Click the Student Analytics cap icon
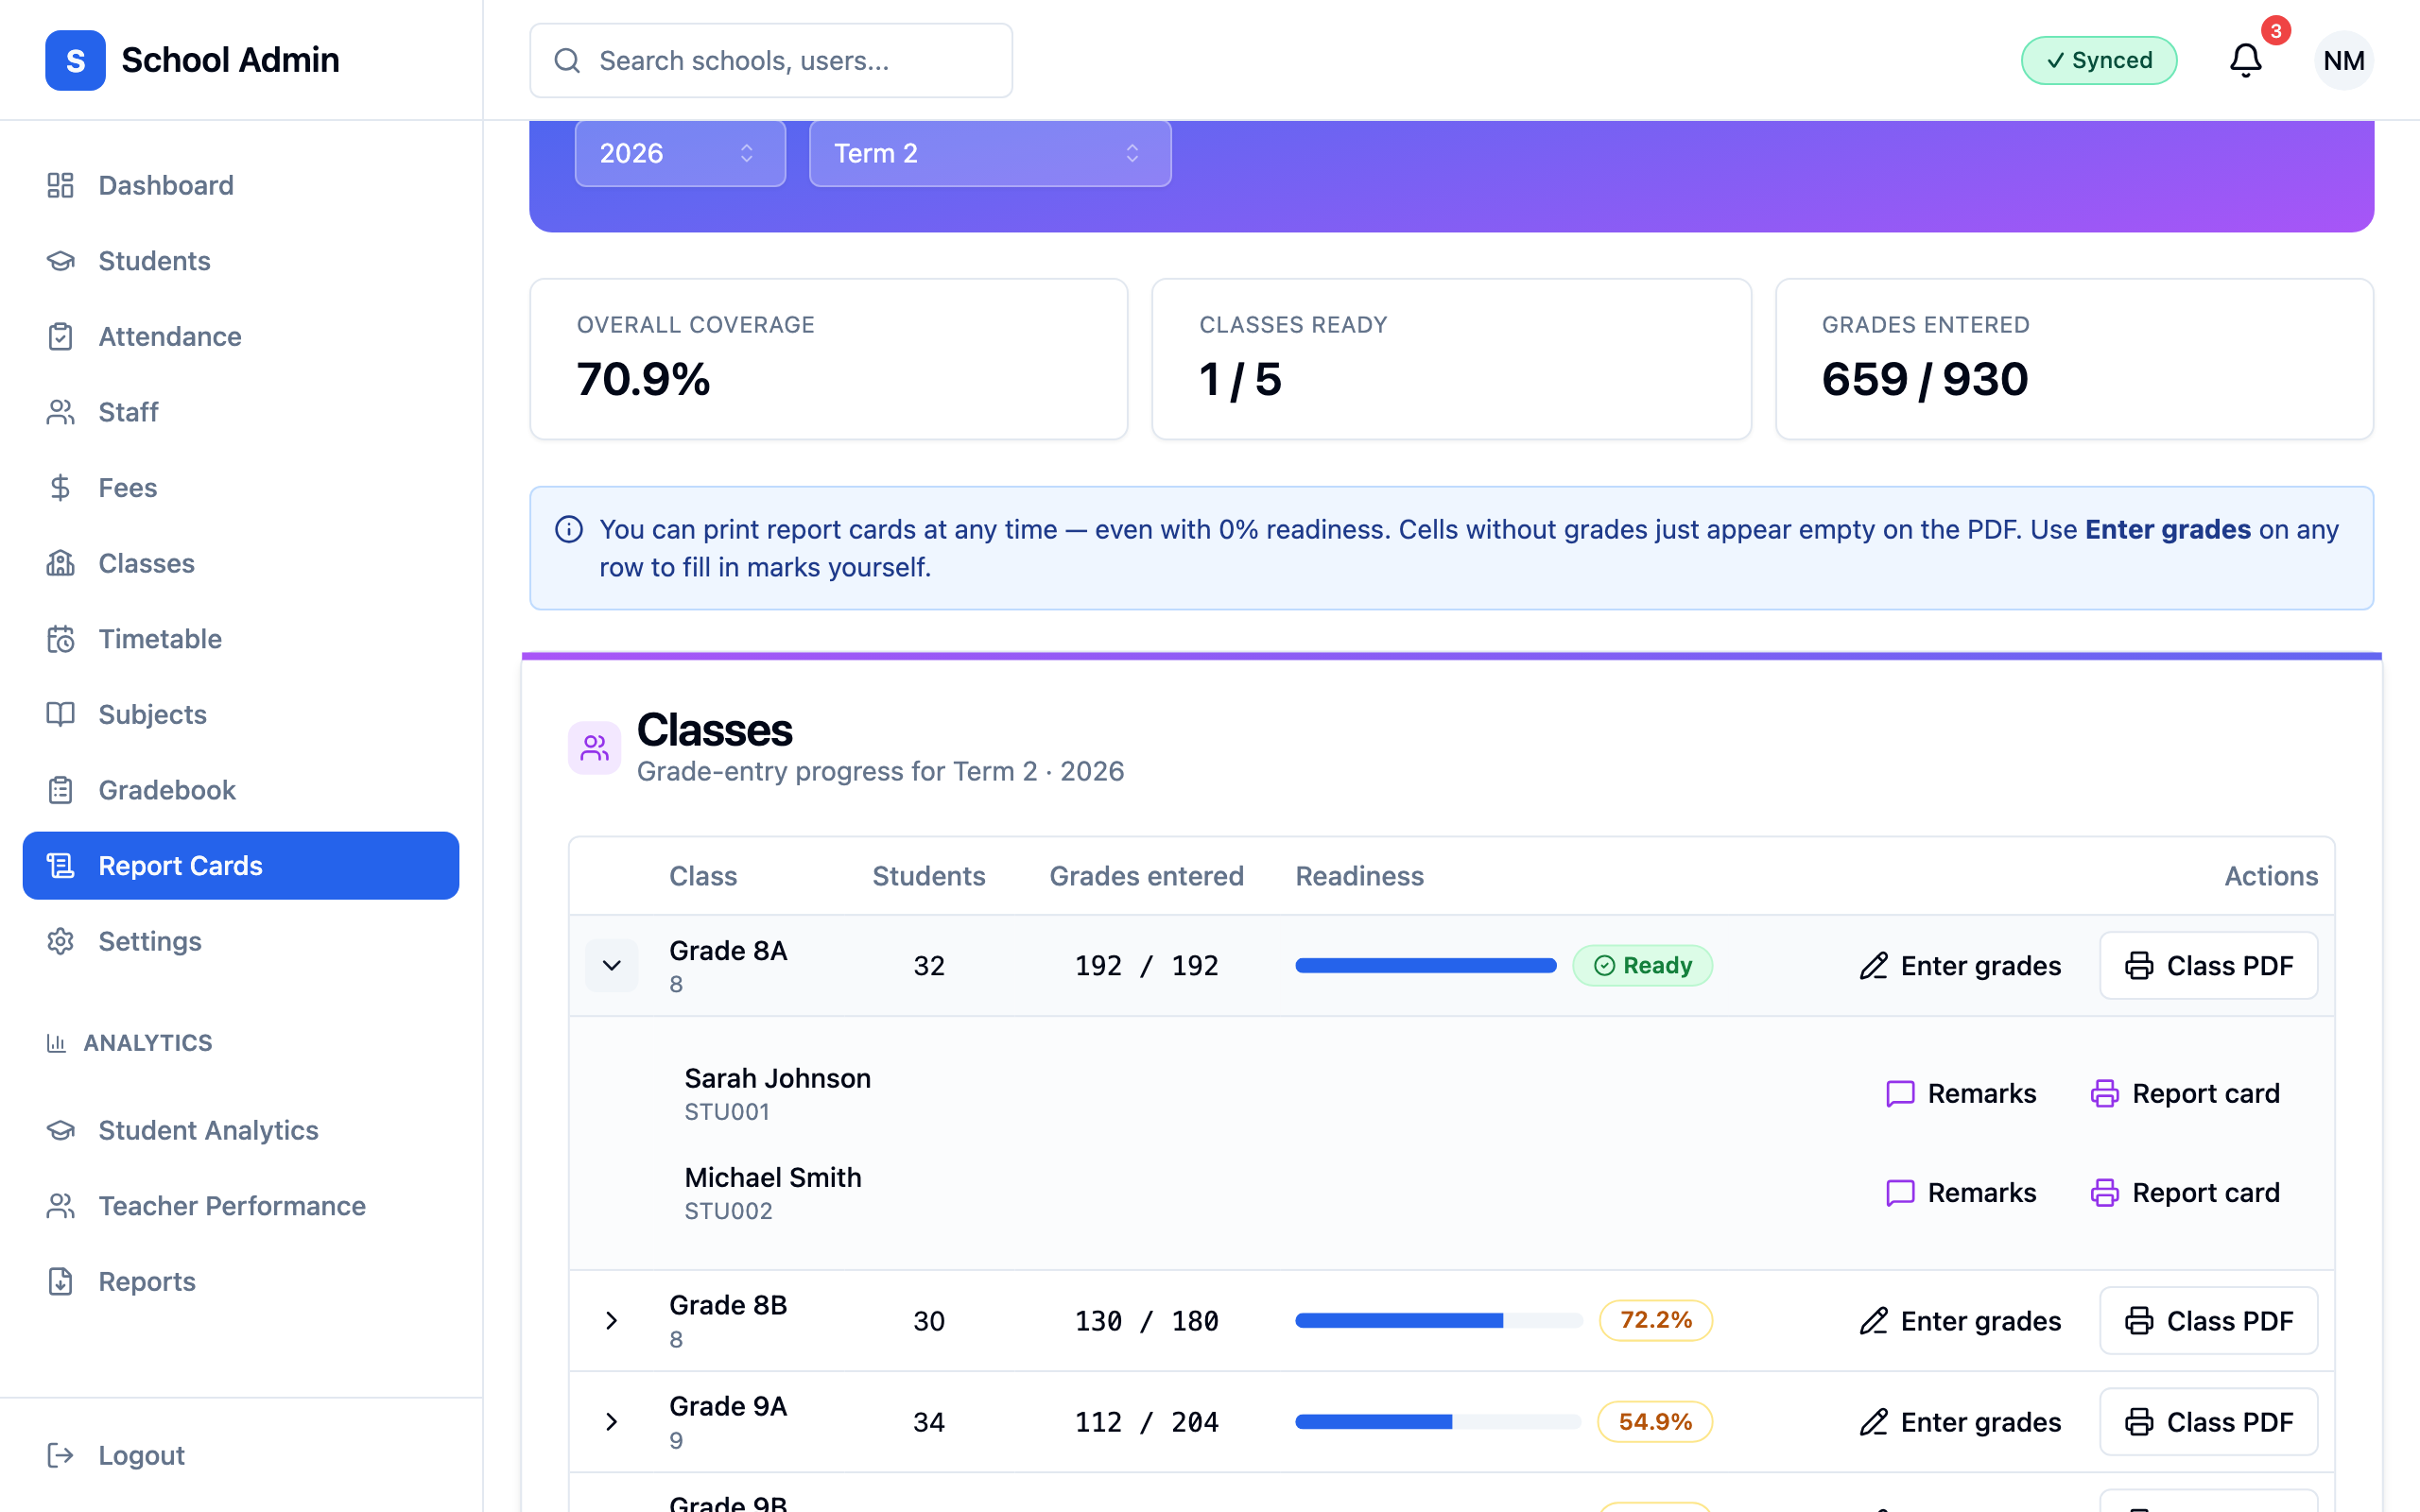This screenshot has height=1512, width=2420. [60, 1130]
